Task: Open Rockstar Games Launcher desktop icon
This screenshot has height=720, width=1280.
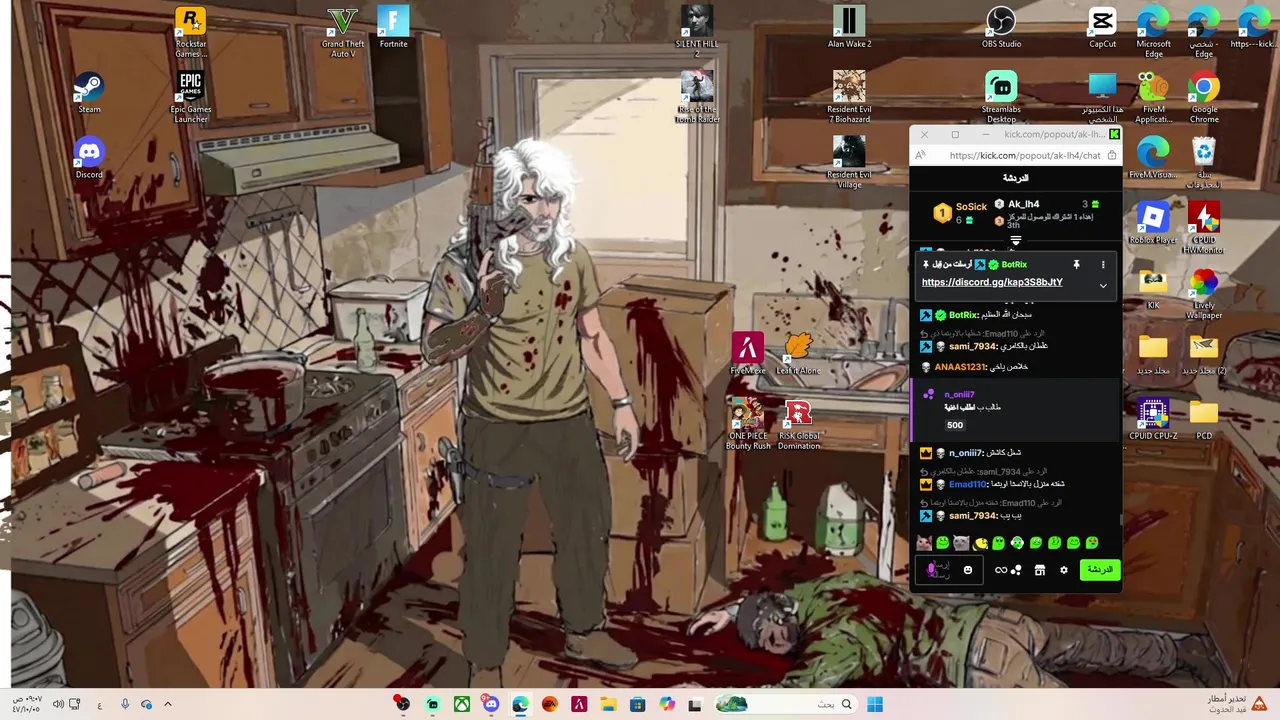Action: pos(191,33)
